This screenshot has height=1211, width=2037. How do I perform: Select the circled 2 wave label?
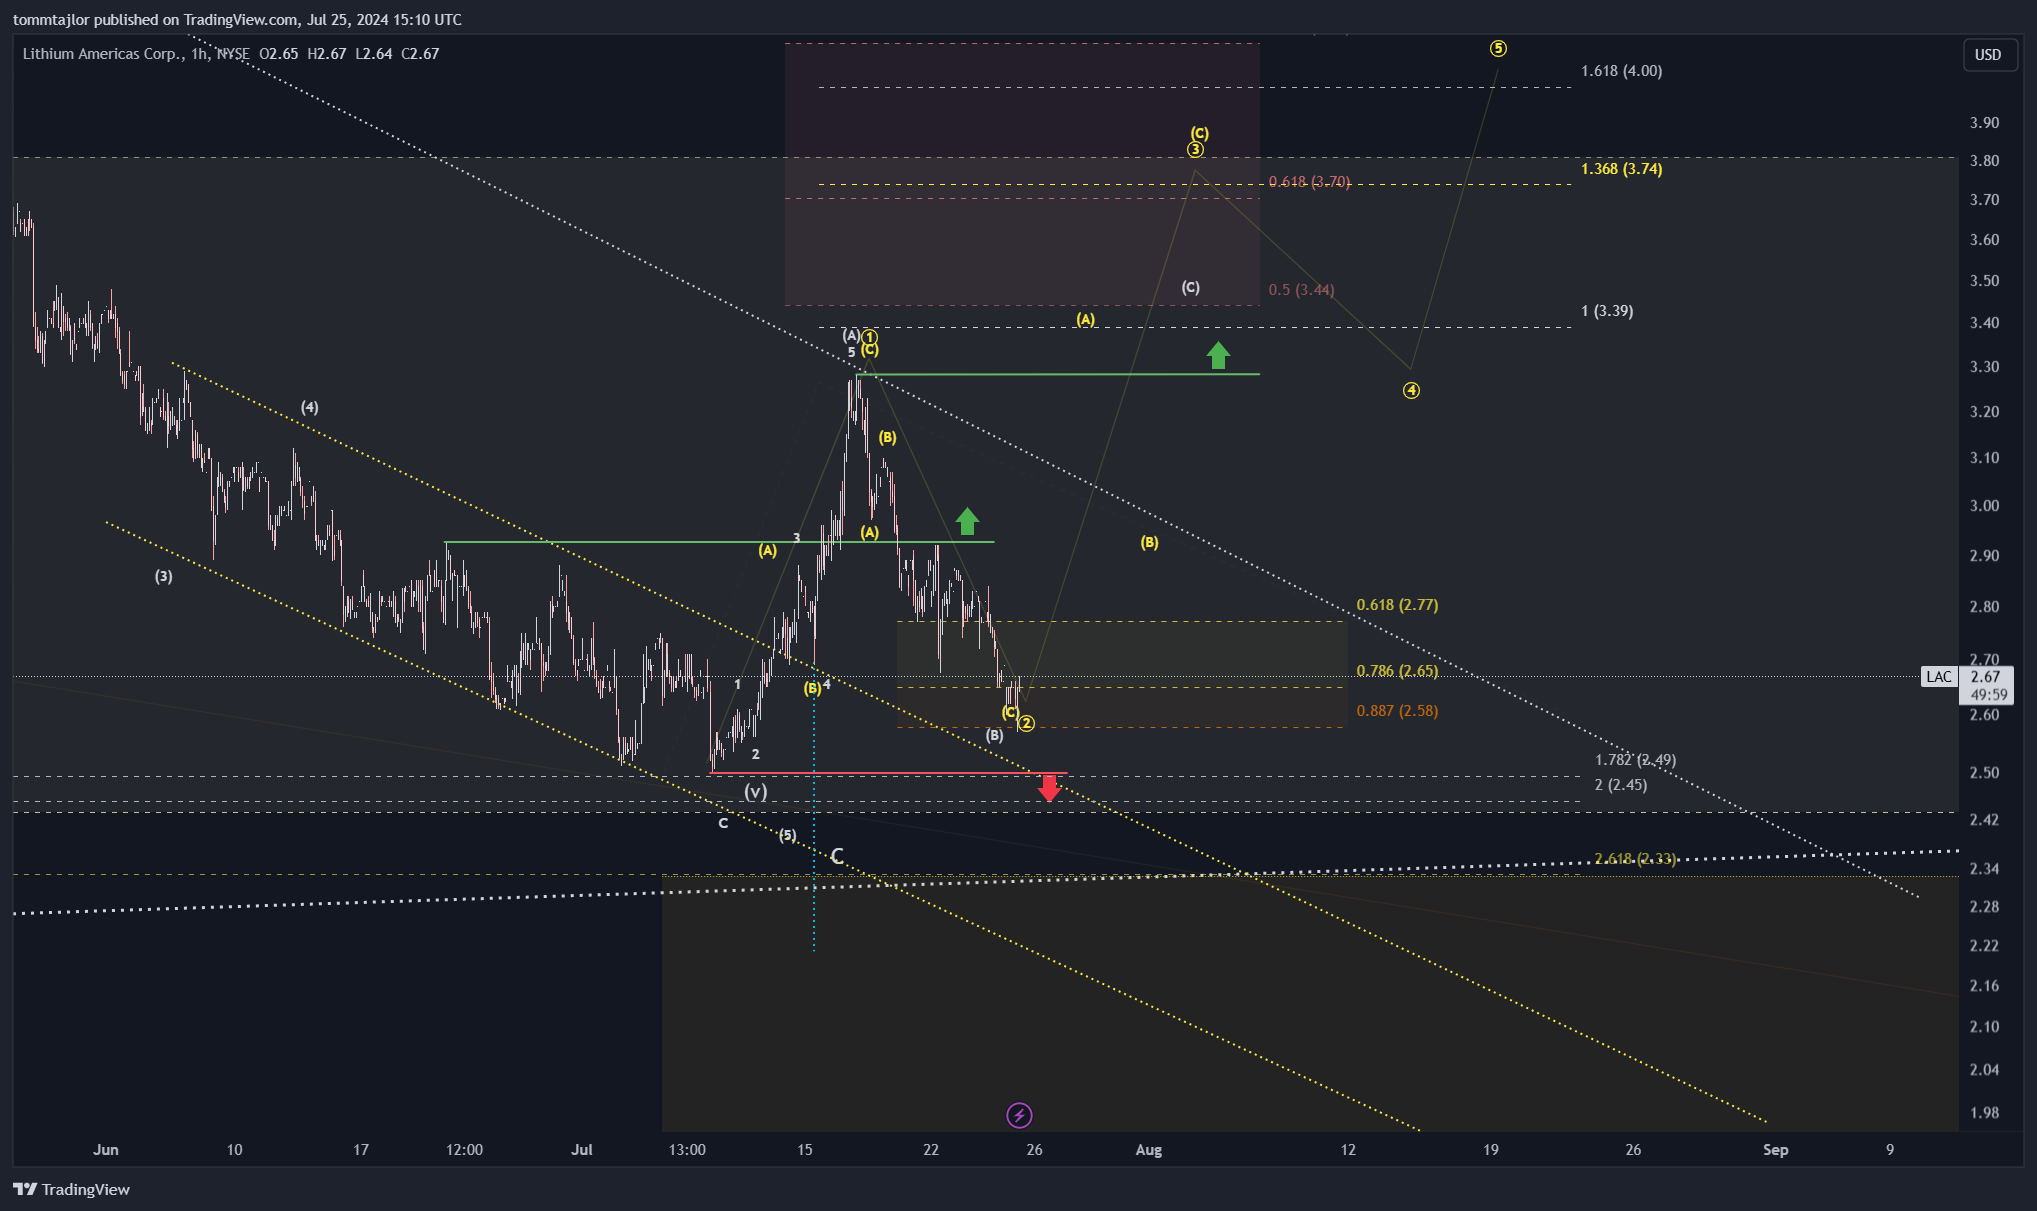(x=1026, y=723)
